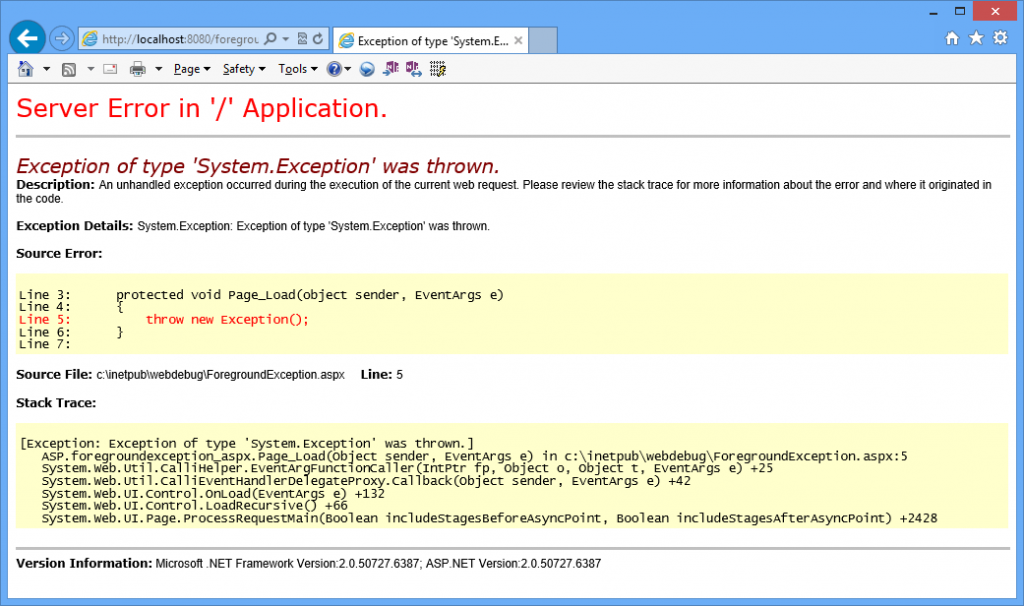Open Favorites star icon
Image resolution: width=1024 pixels, height=606 pixels.
pos(976,38)
